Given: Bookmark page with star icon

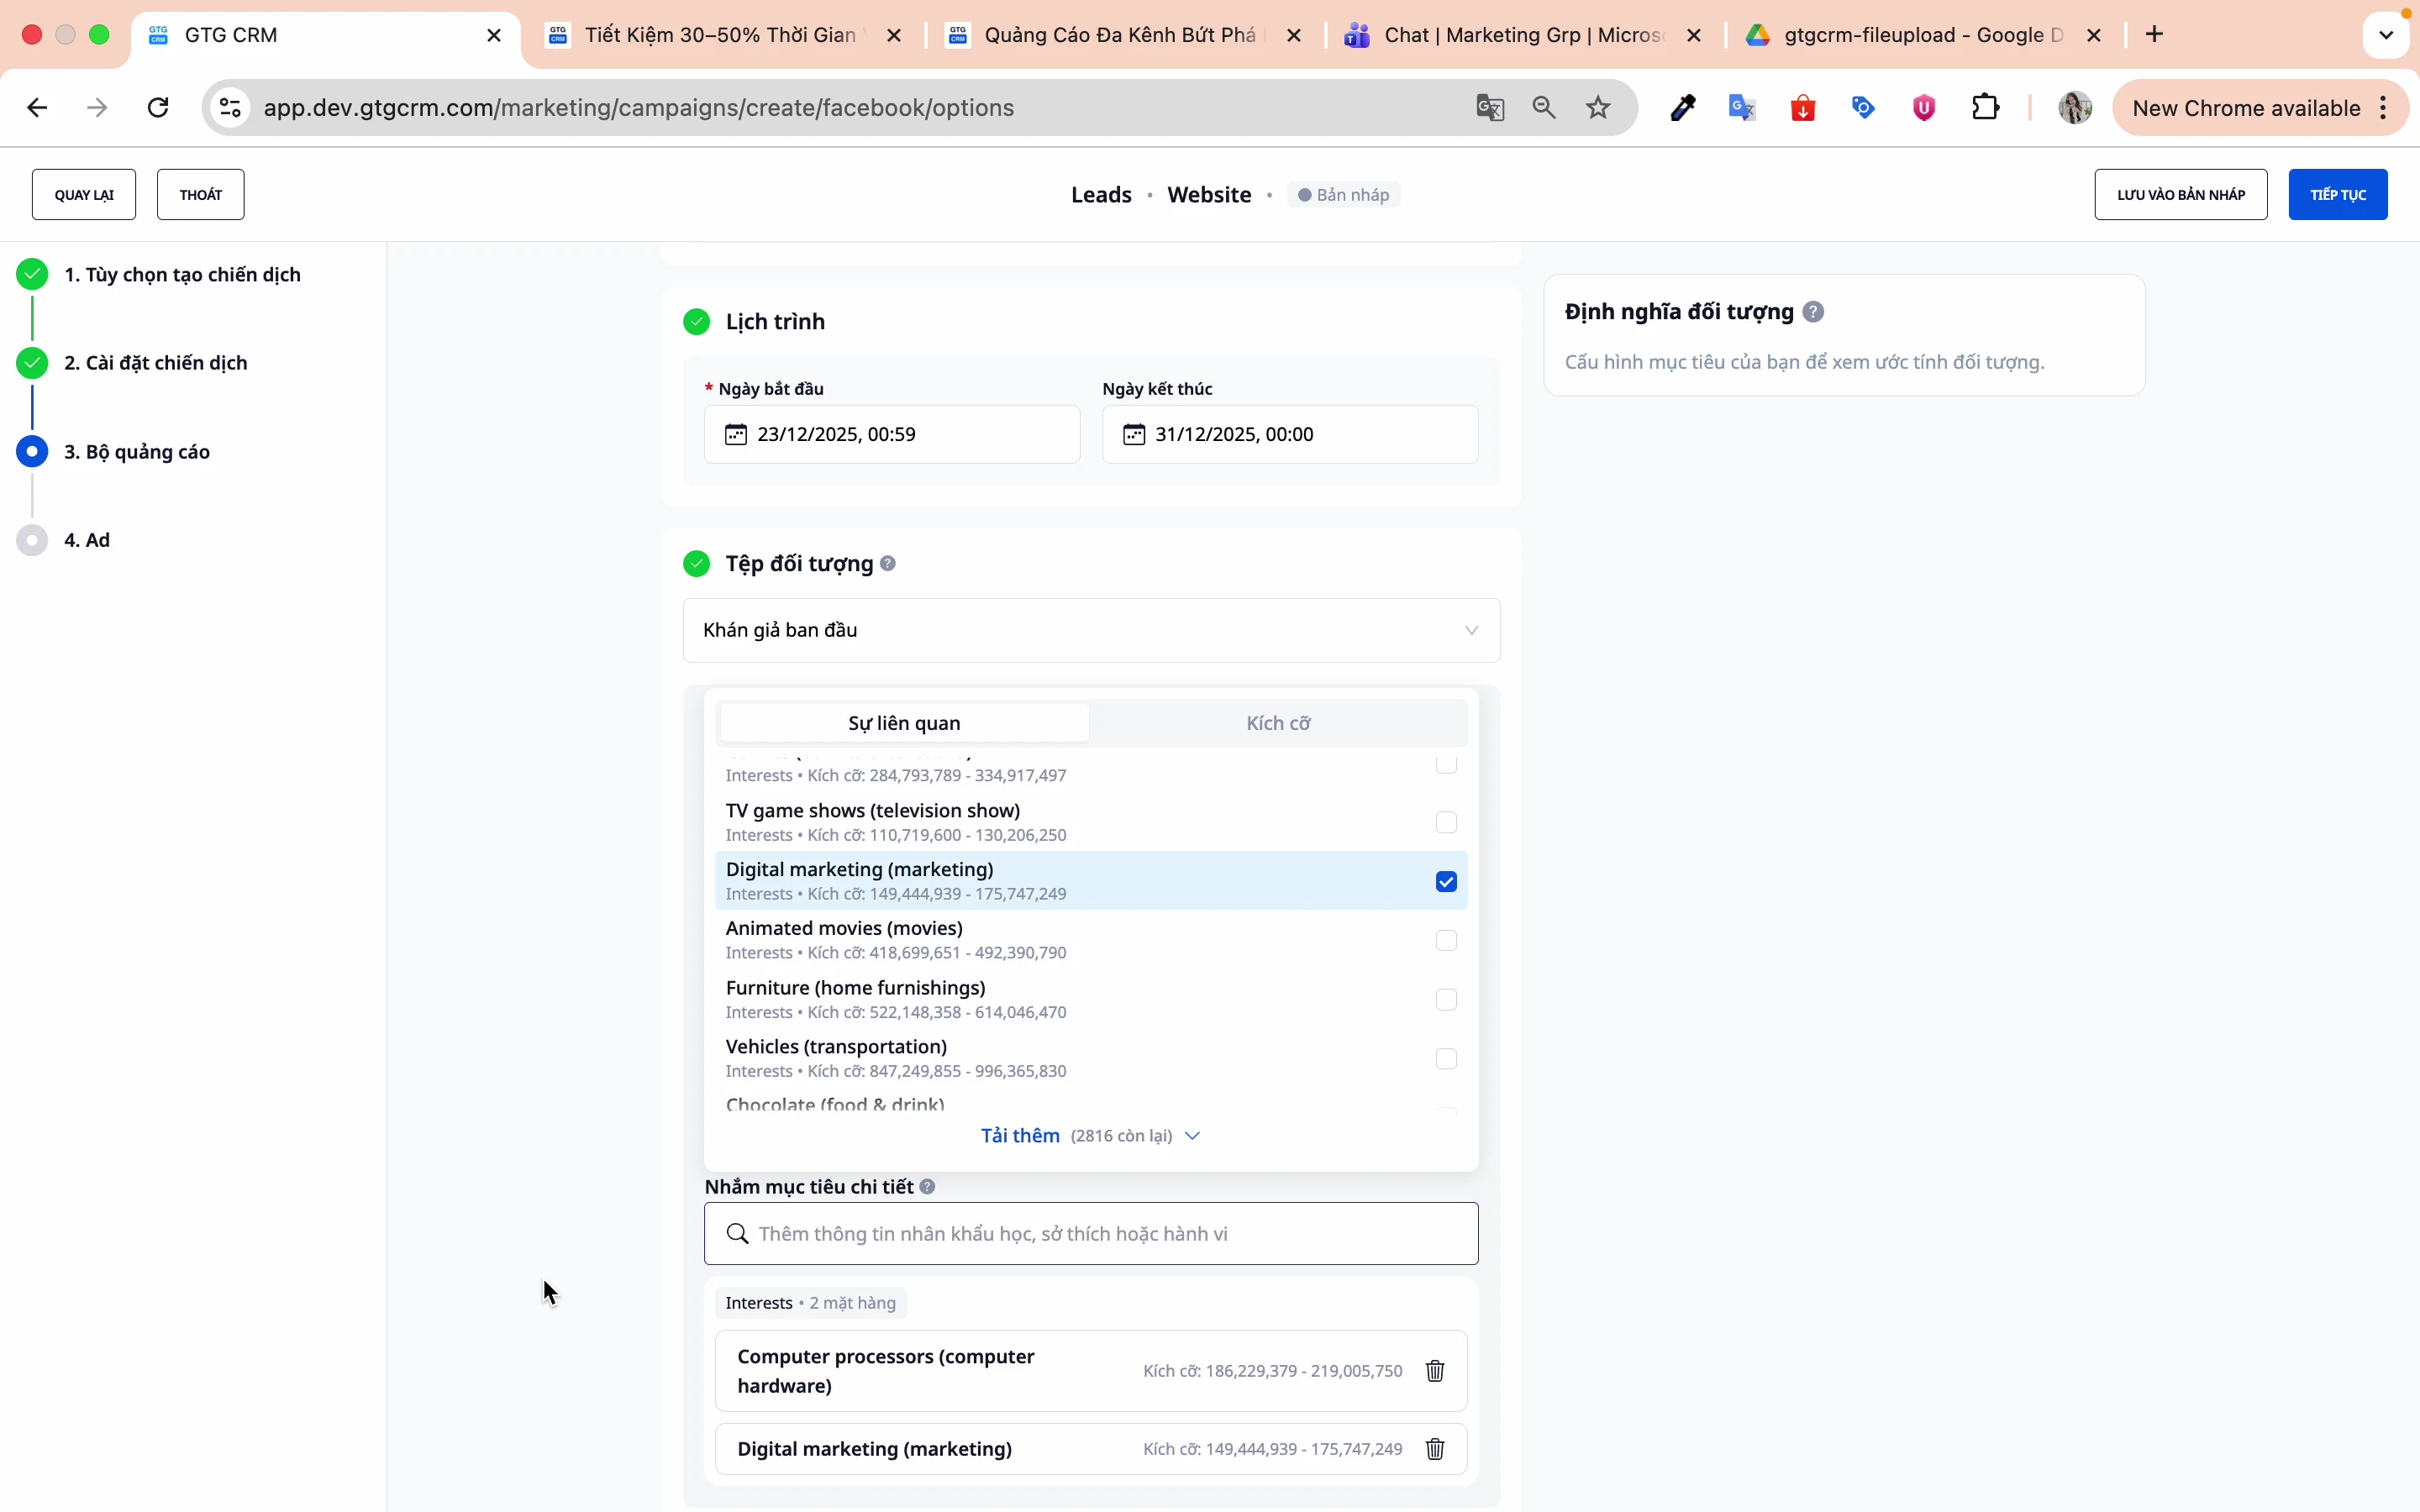Looking at the screenshot, I should pyautogui.click(x=1598, y=108).
